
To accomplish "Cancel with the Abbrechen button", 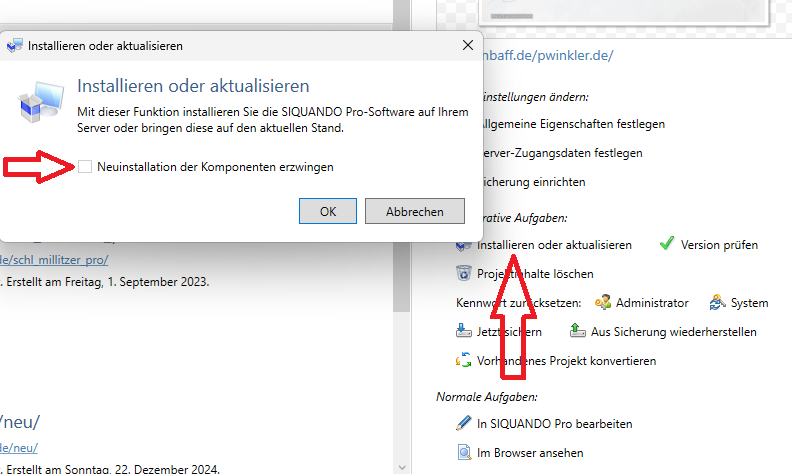I will tap(415, 211).
